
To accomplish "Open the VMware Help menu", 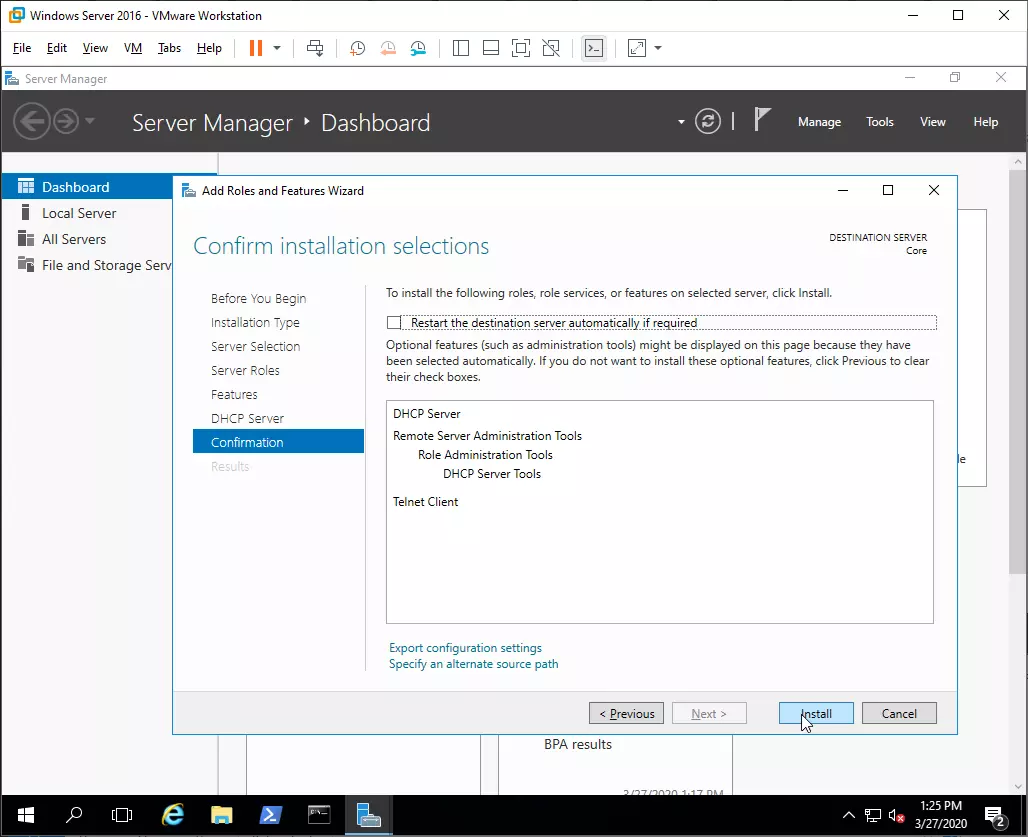I will click(209, 48).
